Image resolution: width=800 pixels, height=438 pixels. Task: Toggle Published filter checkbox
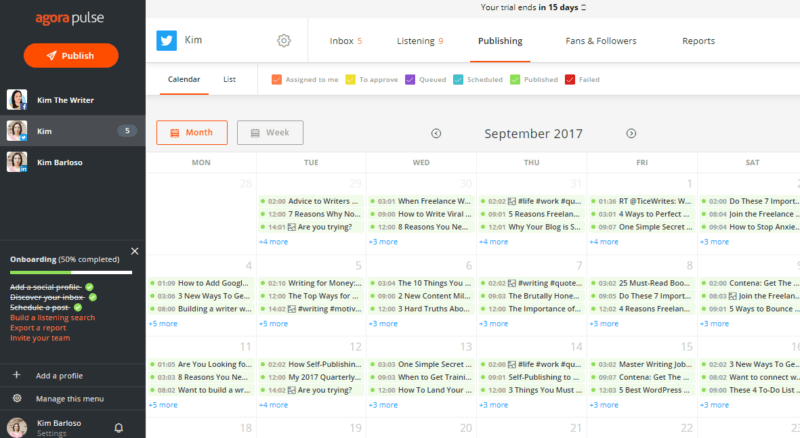[515, 80]
